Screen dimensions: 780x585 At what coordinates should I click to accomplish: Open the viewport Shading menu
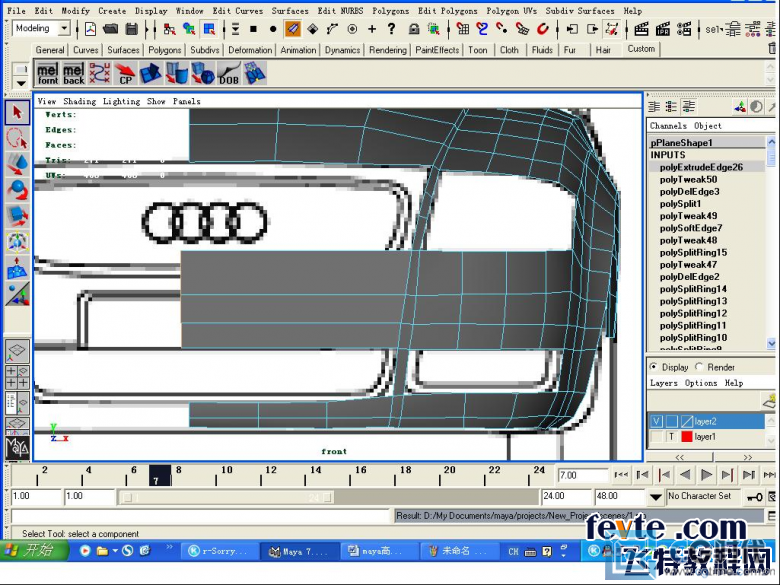coord(80,101)
